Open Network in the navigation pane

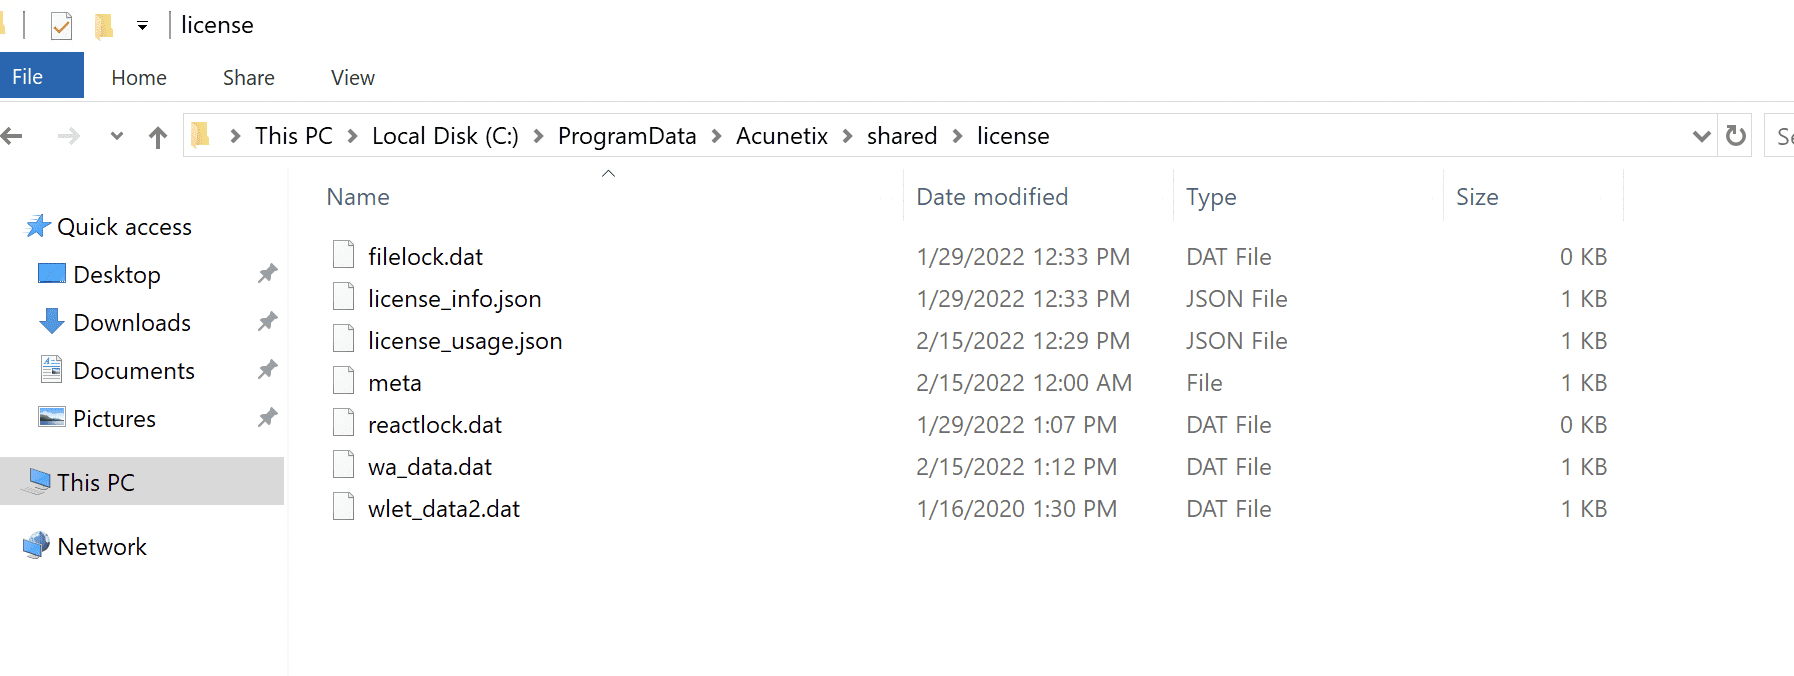tap(101, 547)
